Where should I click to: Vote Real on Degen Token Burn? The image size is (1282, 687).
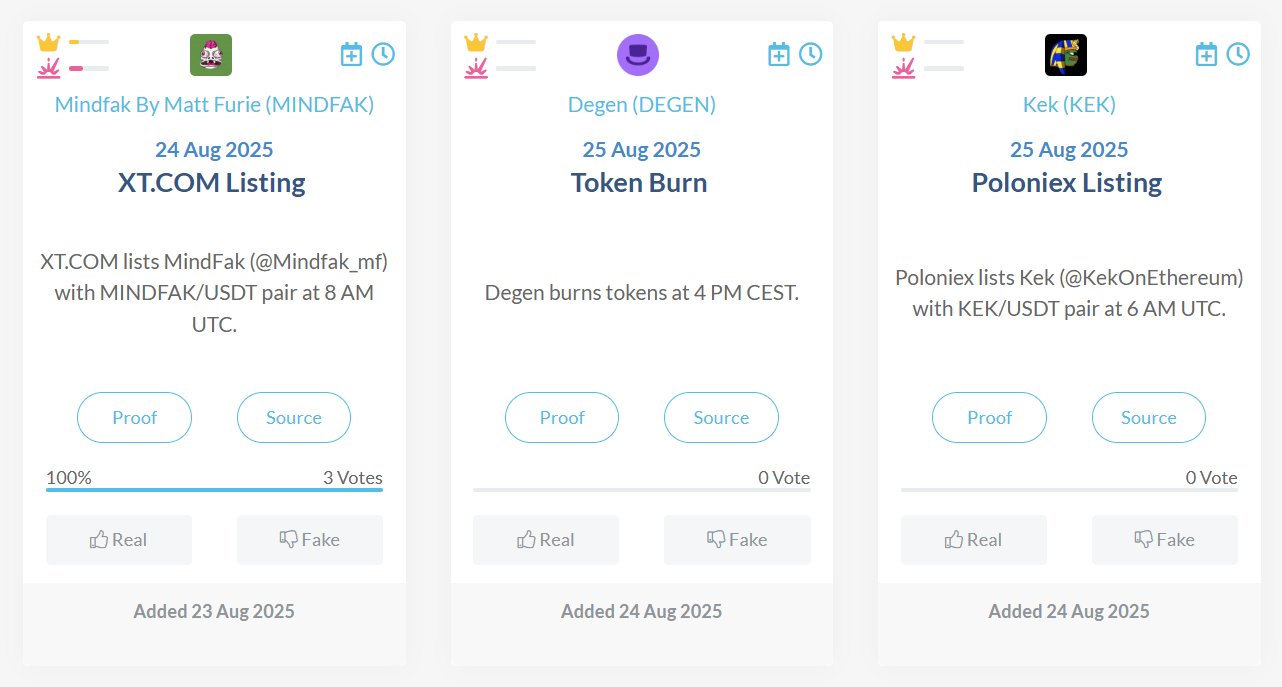[x=545, y=540]
